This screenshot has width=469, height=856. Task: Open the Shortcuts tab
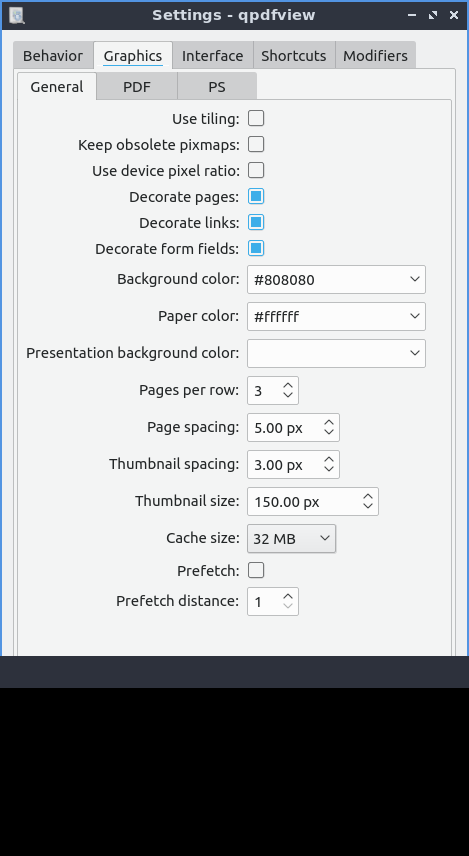[x=294, y=56]
